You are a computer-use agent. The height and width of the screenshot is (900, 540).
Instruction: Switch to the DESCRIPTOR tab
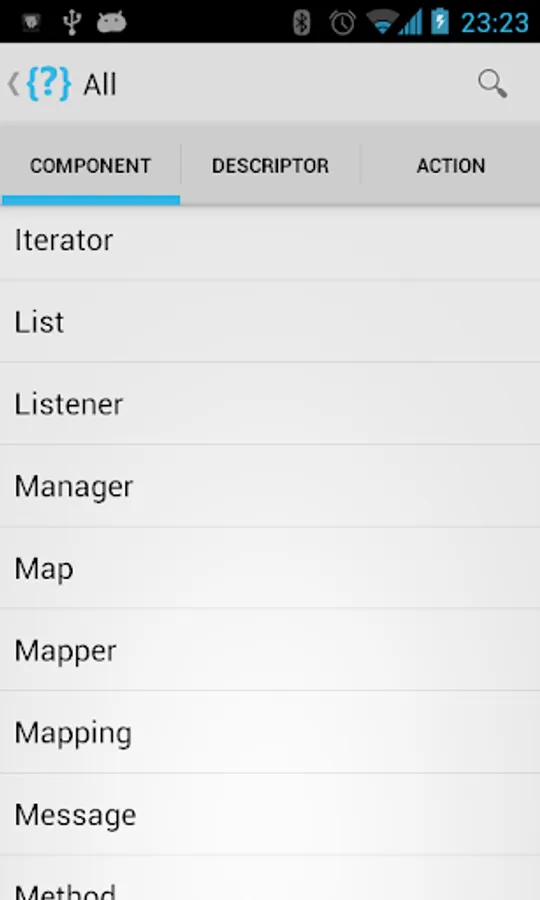[x=270, y=165]
